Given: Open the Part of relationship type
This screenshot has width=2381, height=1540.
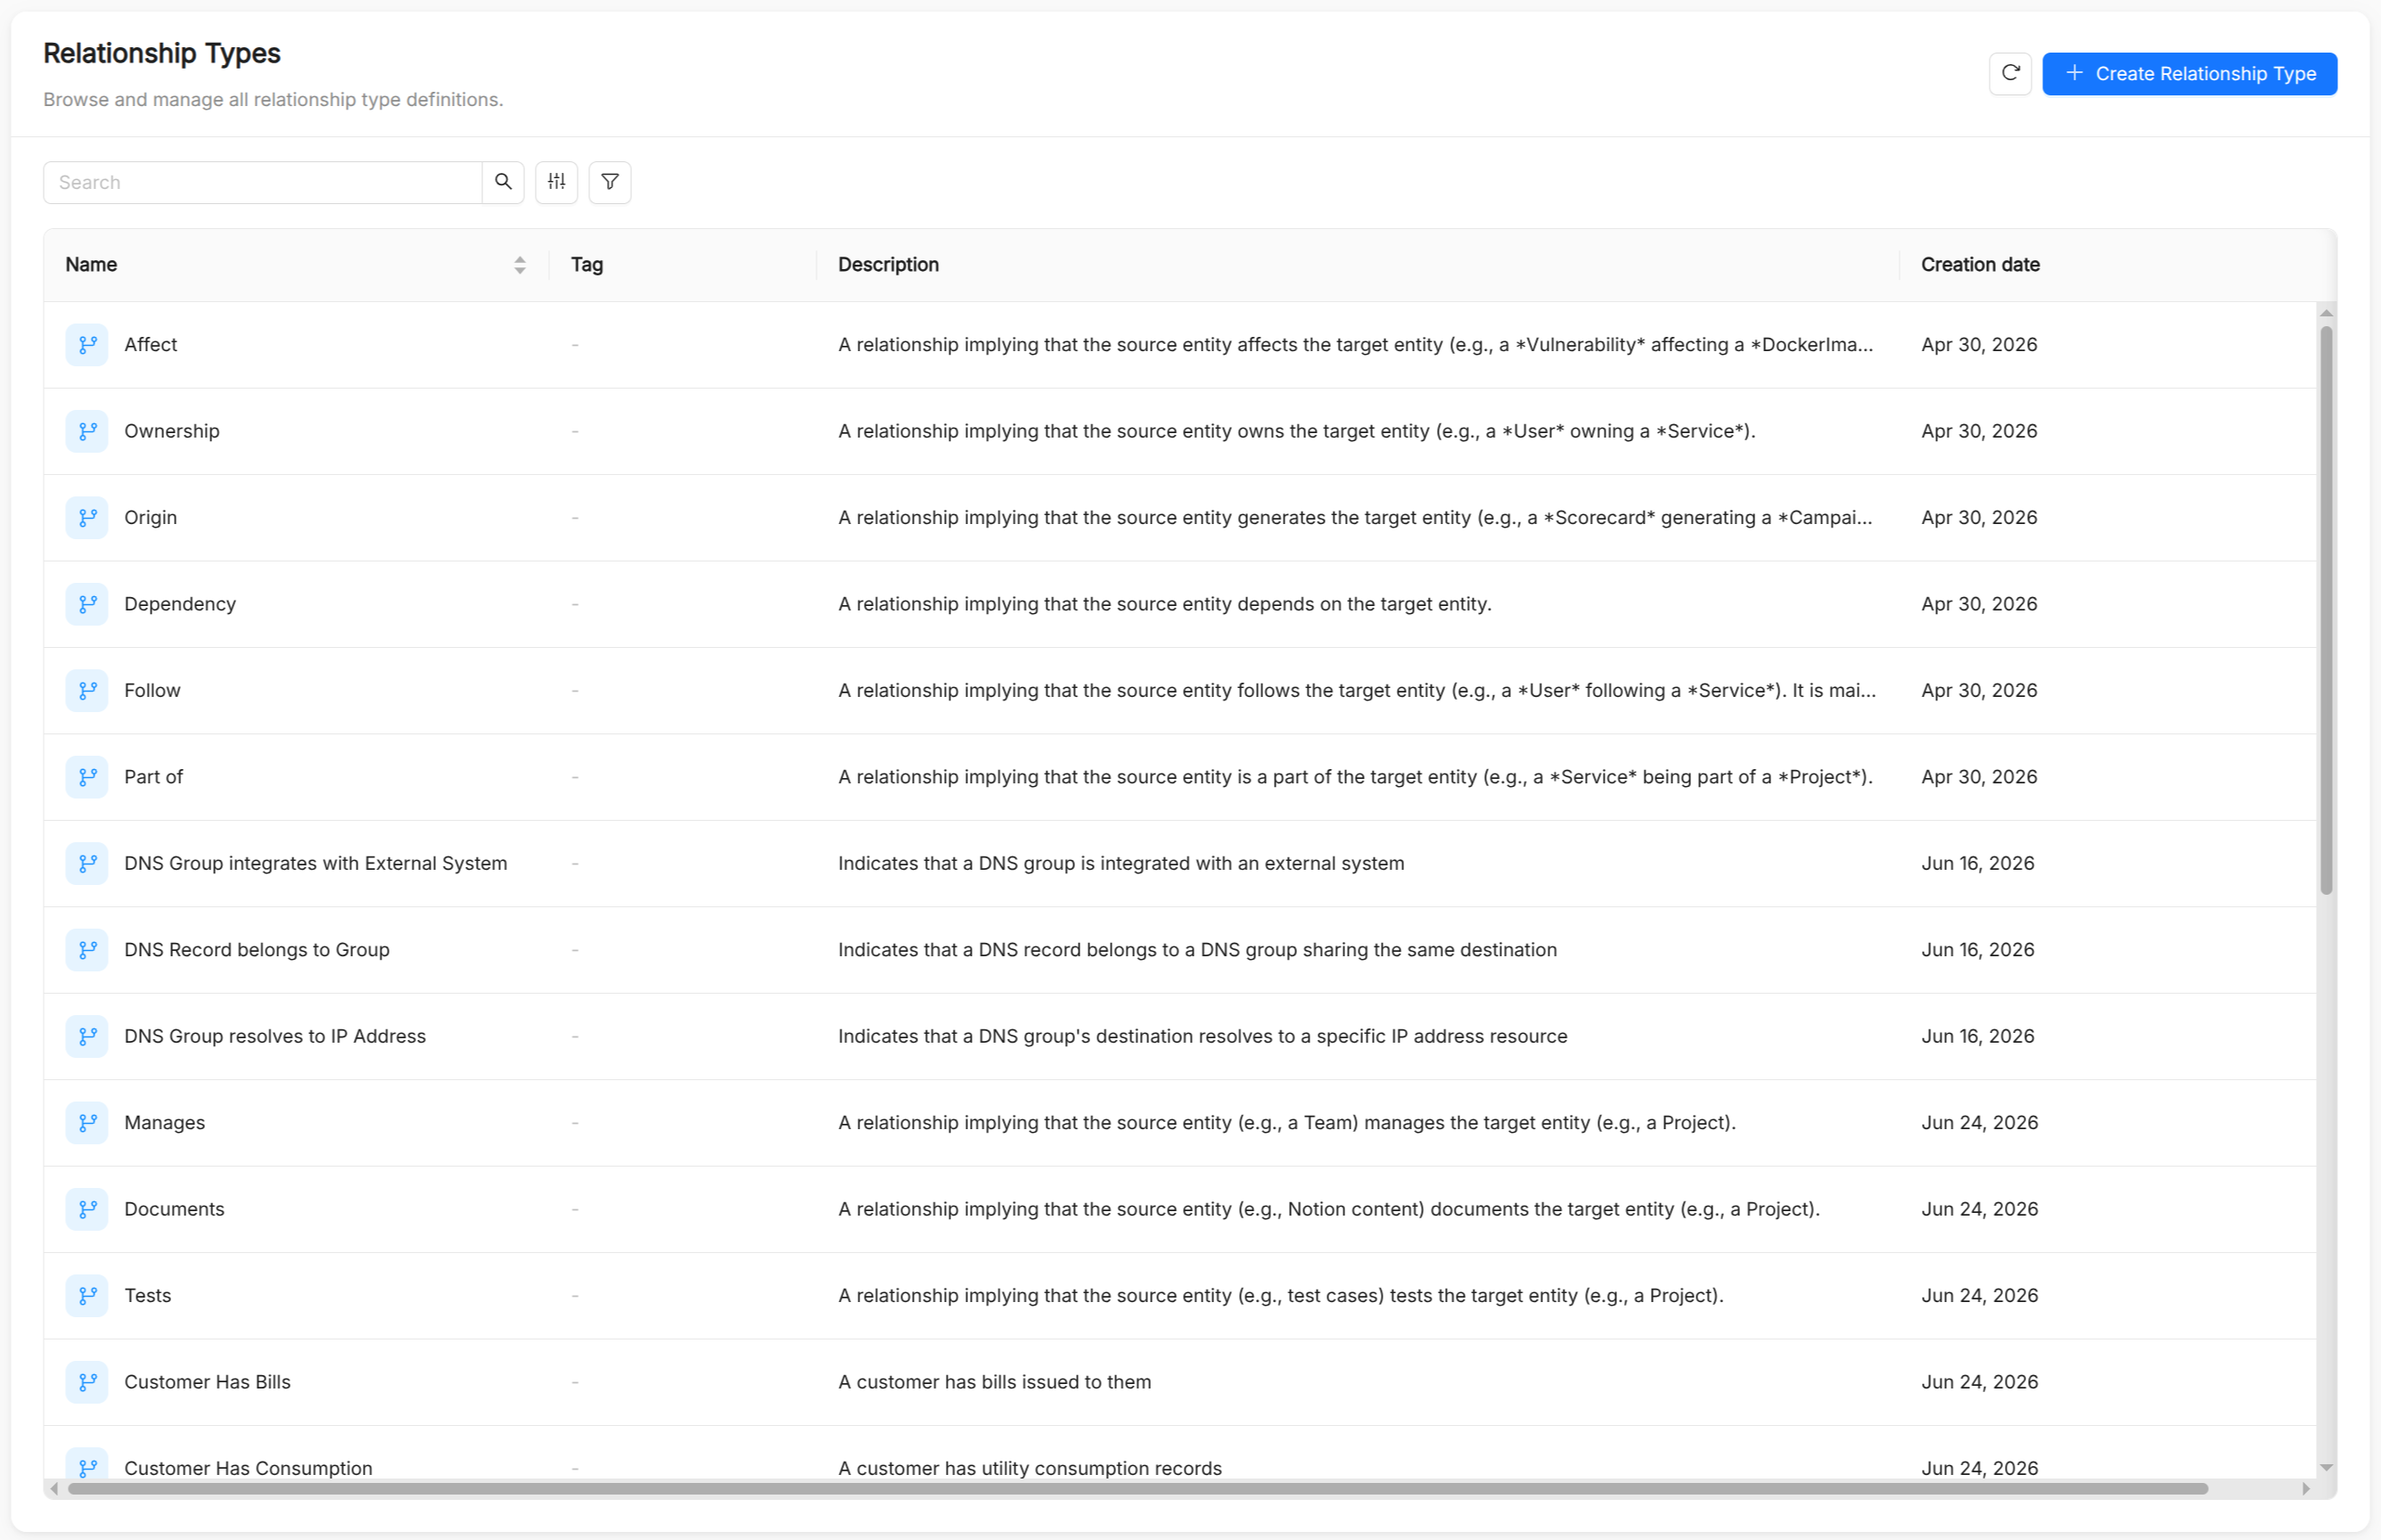Looking at the screenshot, I should pyautogui.click(x=154, y=777).
